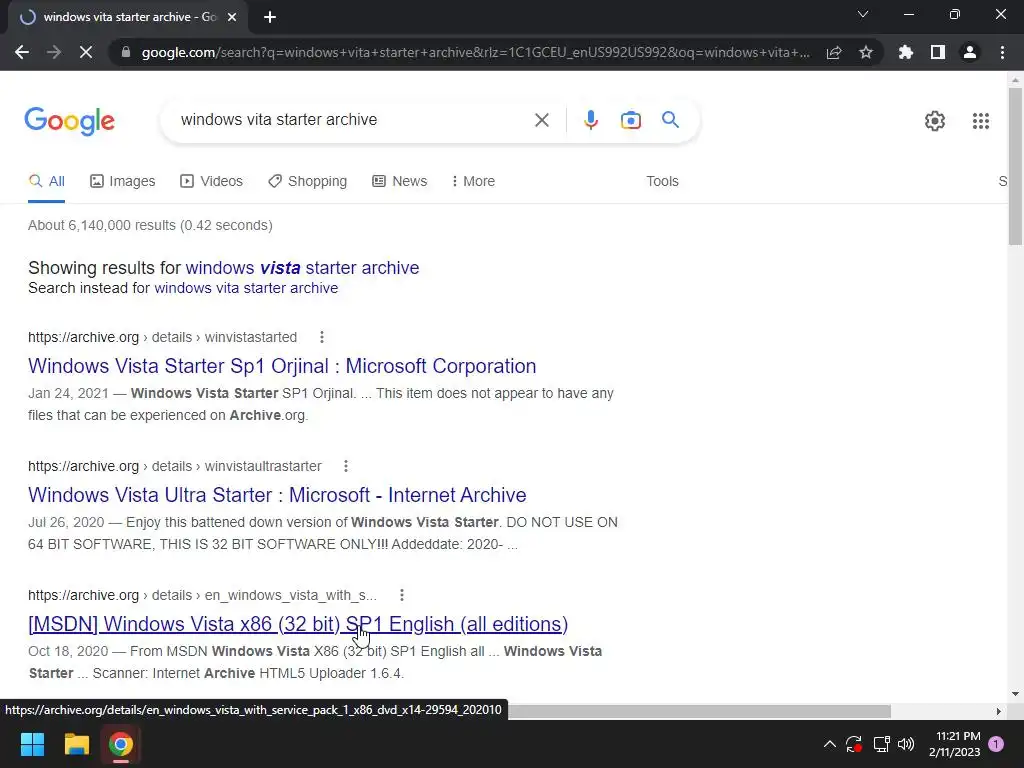Expand the More search options
Image resolution: width=1024 pixels, height=768 pixels.
(x=473, y=182)
